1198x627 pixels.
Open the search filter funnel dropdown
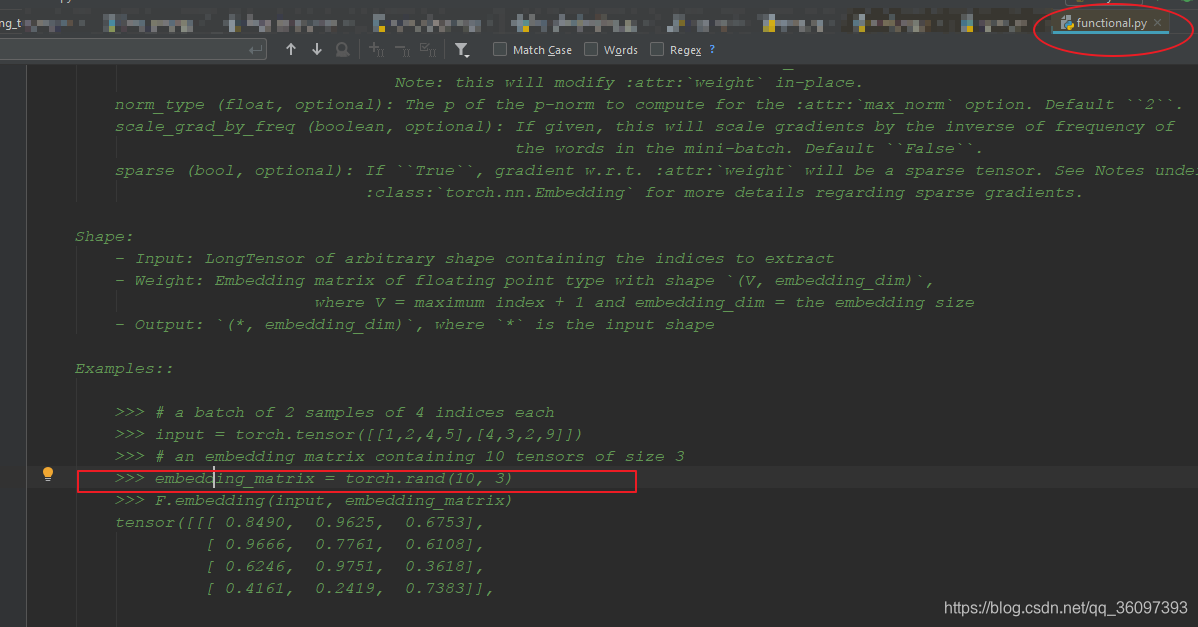(461, 50)
